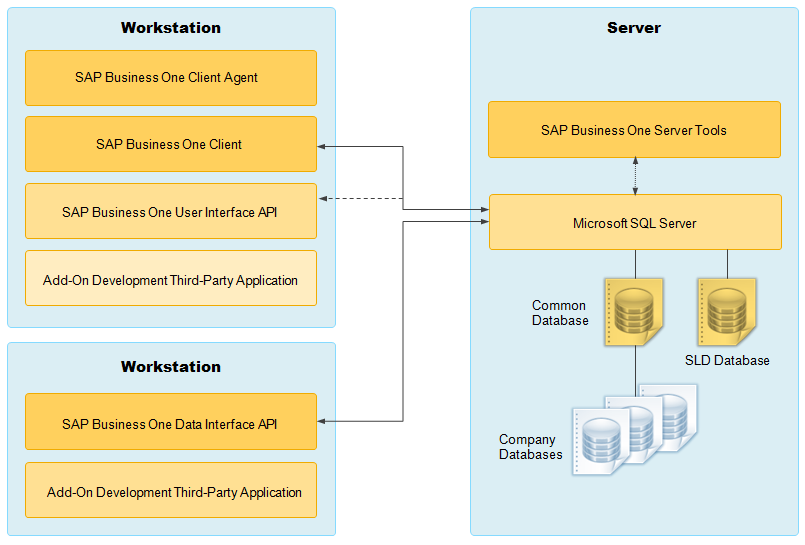Viewport: 805px width, 545px height.
Task: Select the SAP Business One Client Agent box
Action: [x=171, y=78]
